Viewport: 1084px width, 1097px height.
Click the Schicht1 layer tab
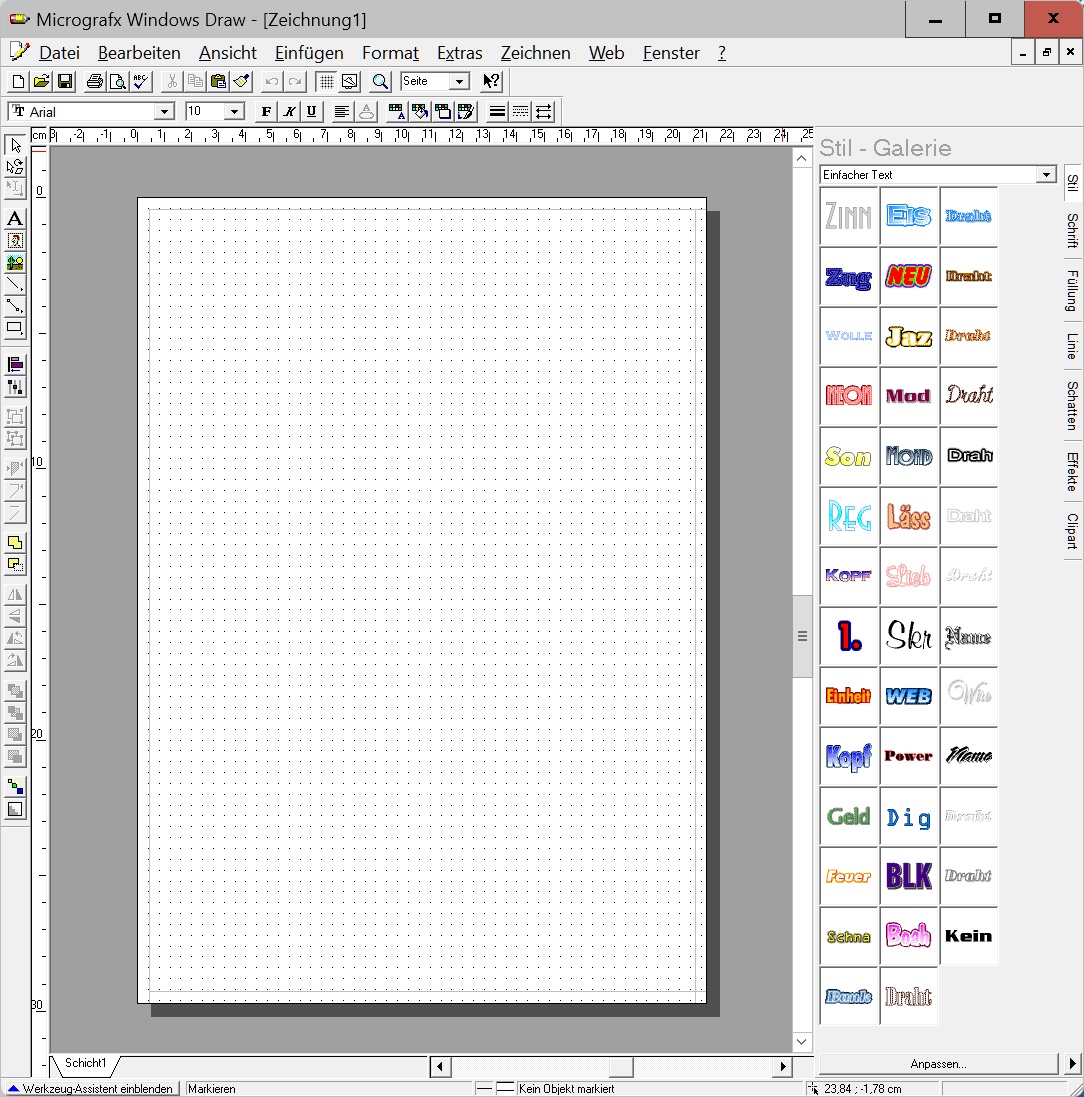[84, 1065]
